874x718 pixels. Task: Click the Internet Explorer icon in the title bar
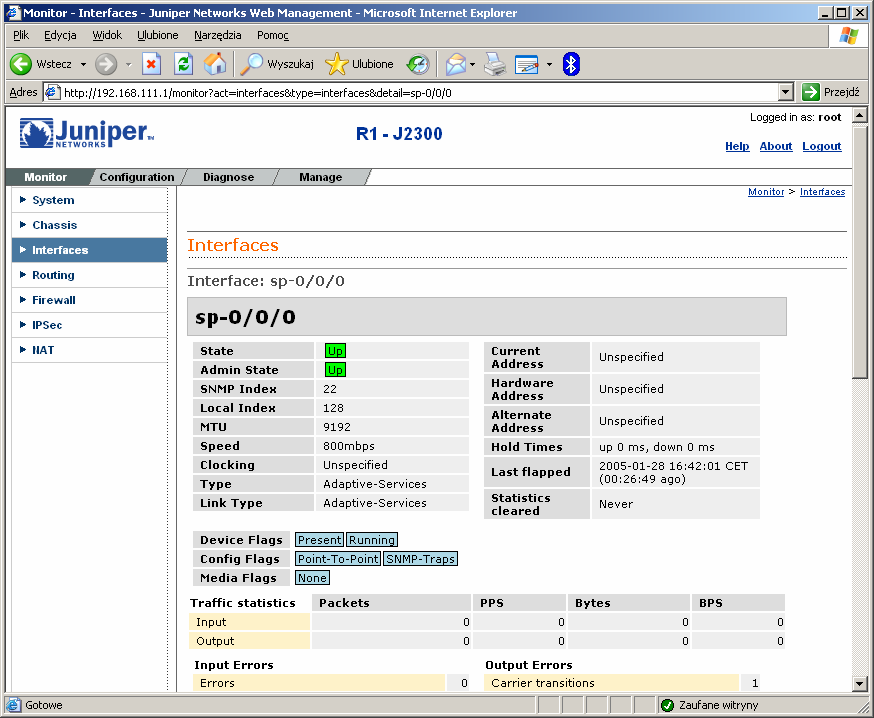point(13,13)
